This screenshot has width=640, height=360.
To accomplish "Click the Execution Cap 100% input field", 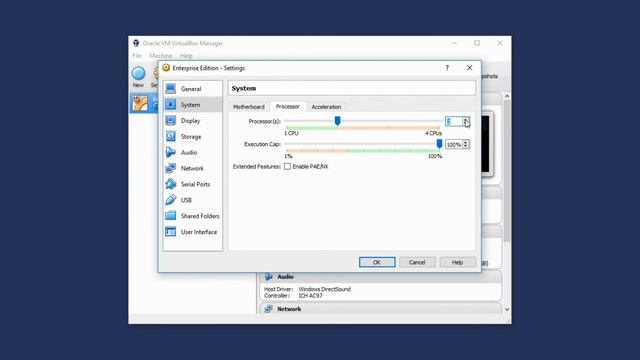I will pos(454,144).
